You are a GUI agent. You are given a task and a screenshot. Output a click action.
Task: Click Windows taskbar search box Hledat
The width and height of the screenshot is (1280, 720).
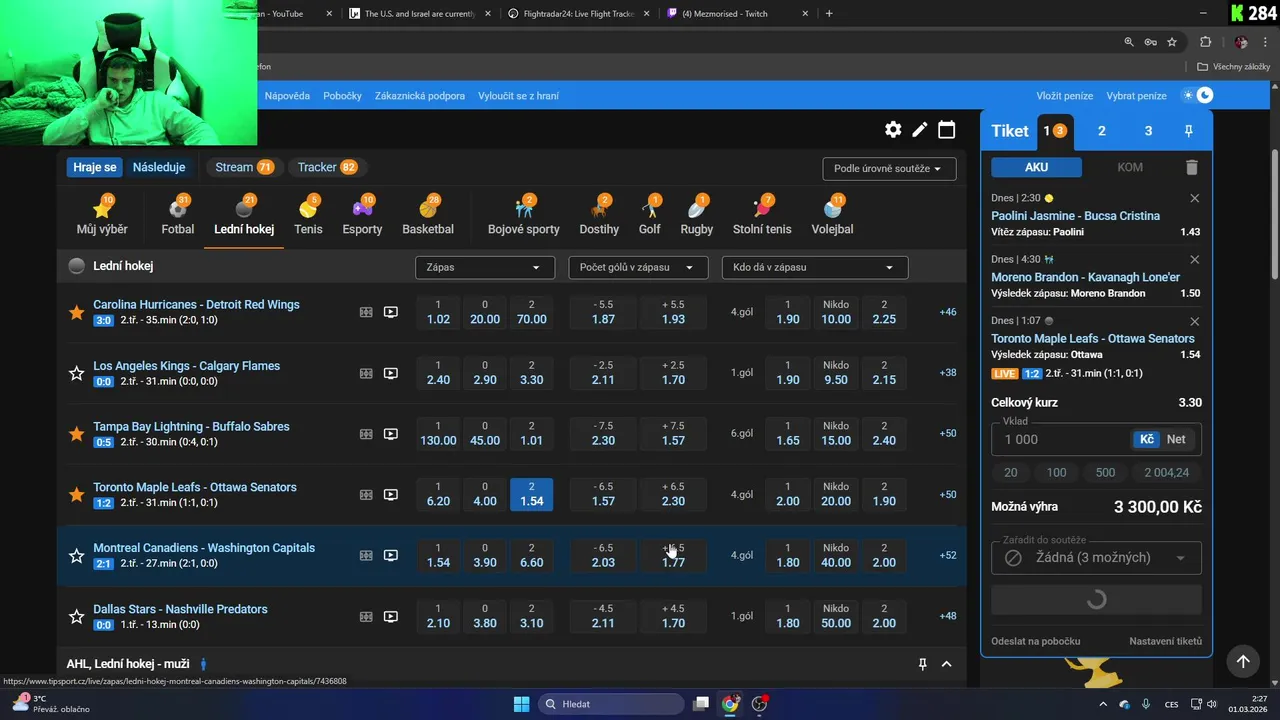(x=610, y=704)
